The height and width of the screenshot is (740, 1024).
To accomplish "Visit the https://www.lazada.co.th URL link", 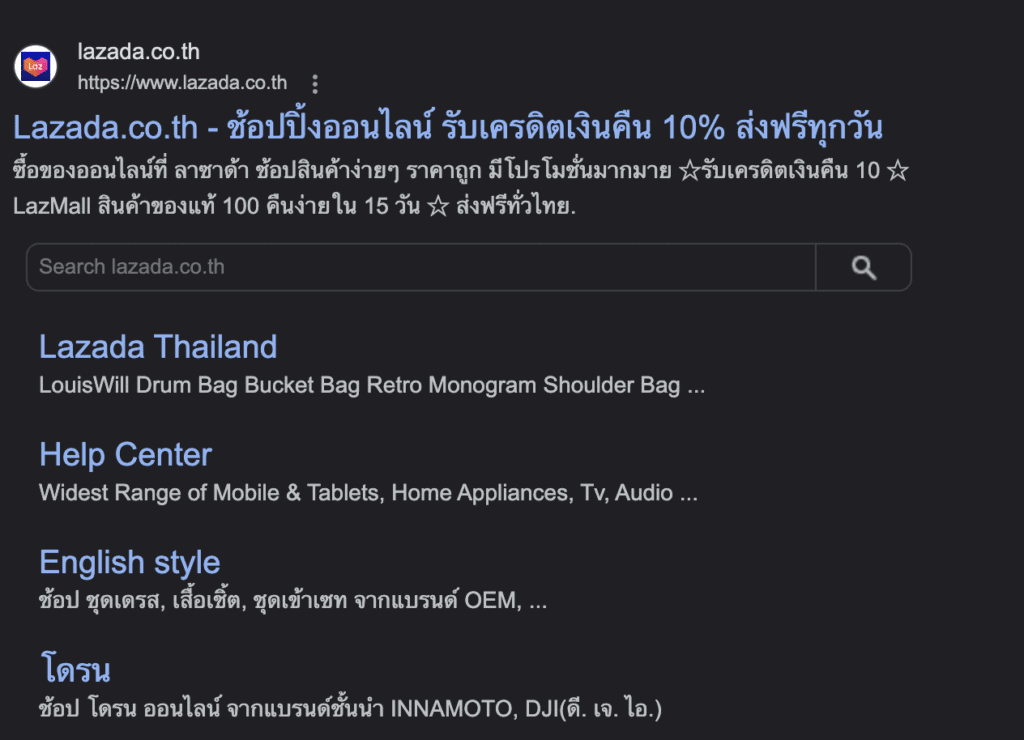I will tap(182, 83).
